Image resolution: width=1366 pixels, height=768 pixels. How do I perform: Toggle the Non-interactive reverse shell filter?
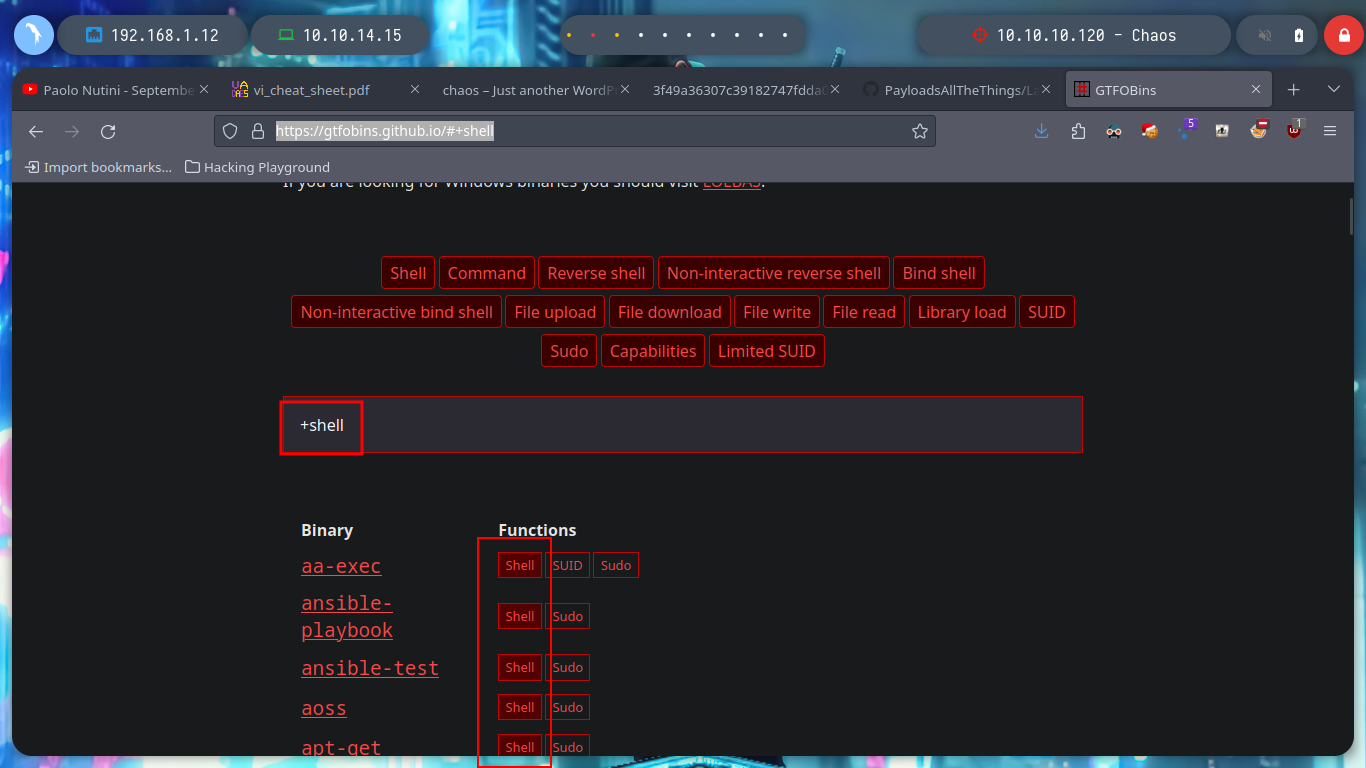pos(774,273)
